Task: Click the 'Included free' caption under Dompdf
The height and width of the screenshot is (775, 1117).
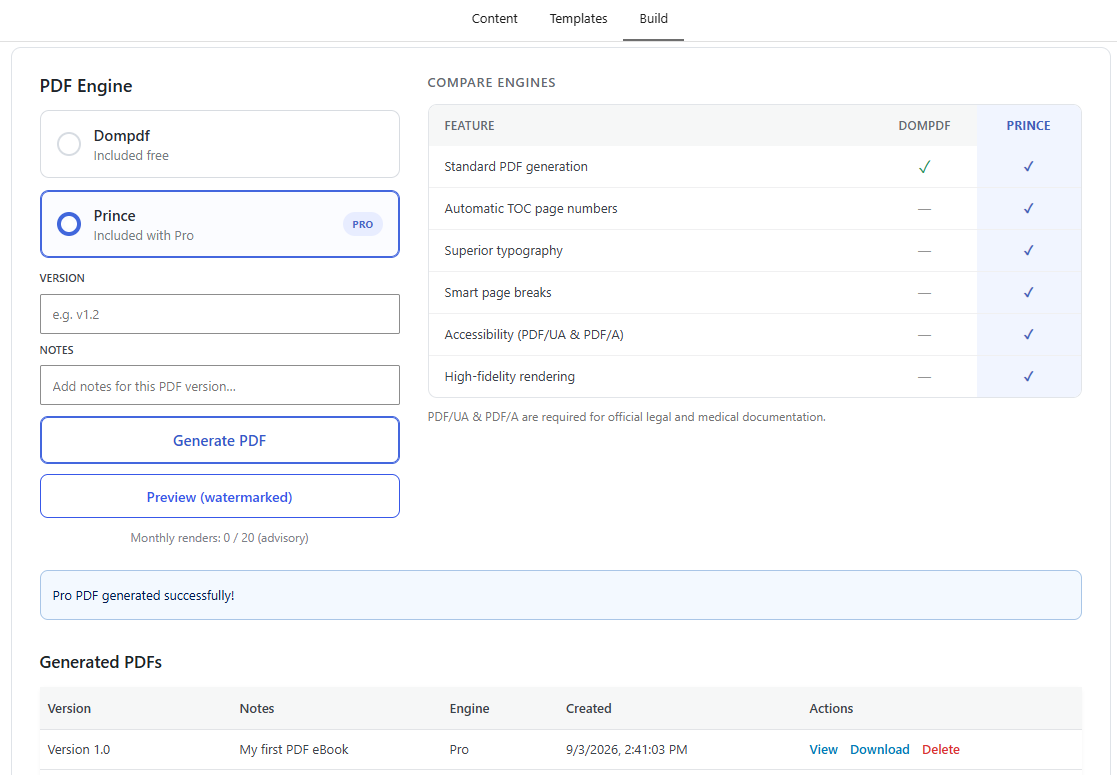Action: 131,155
